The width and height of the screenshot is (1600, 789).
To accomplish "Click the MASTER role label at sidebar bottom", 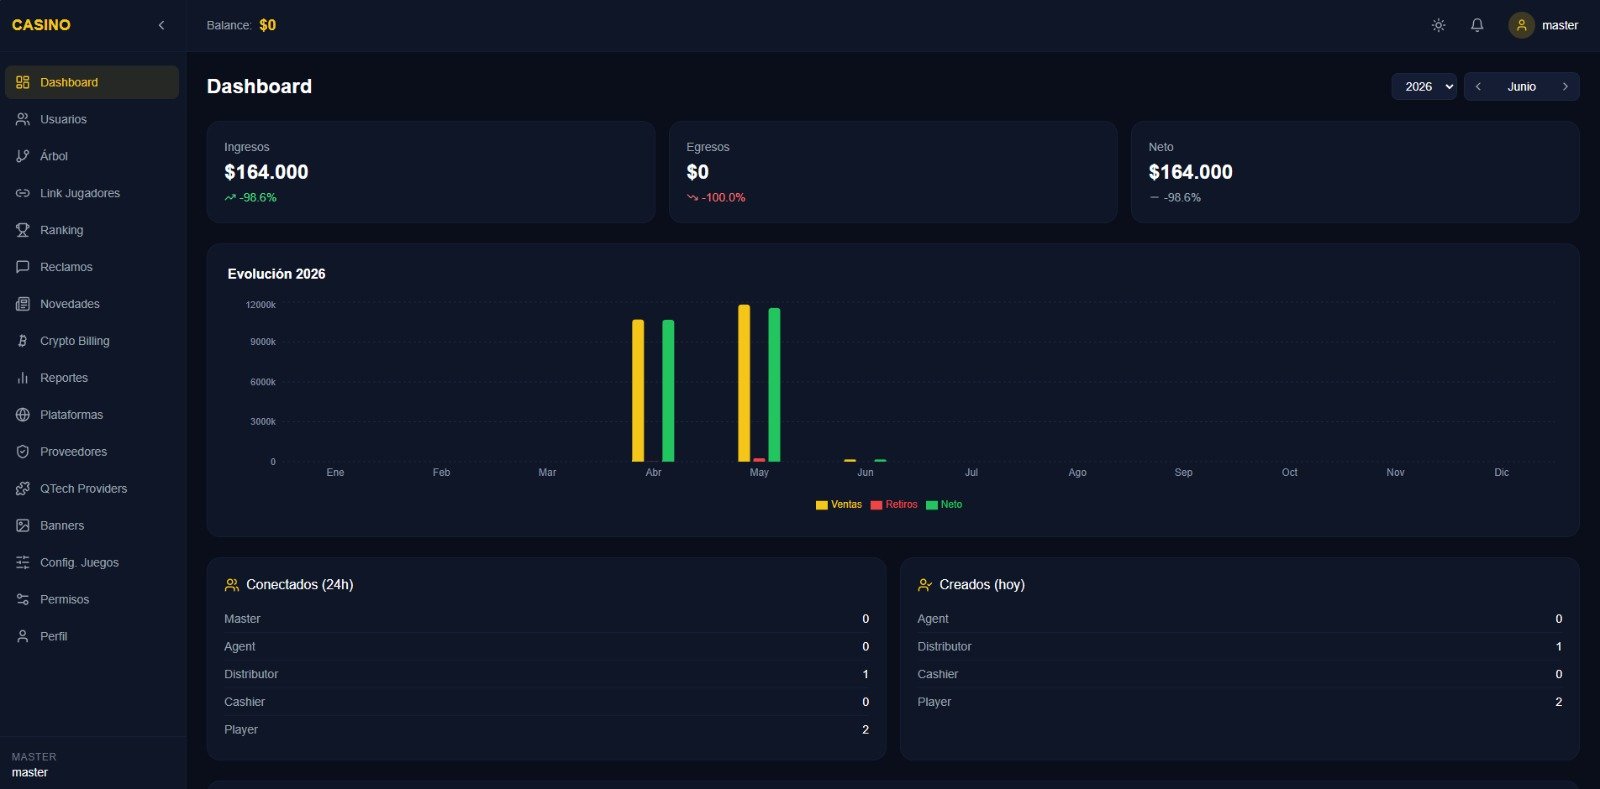I will point(34,757).
